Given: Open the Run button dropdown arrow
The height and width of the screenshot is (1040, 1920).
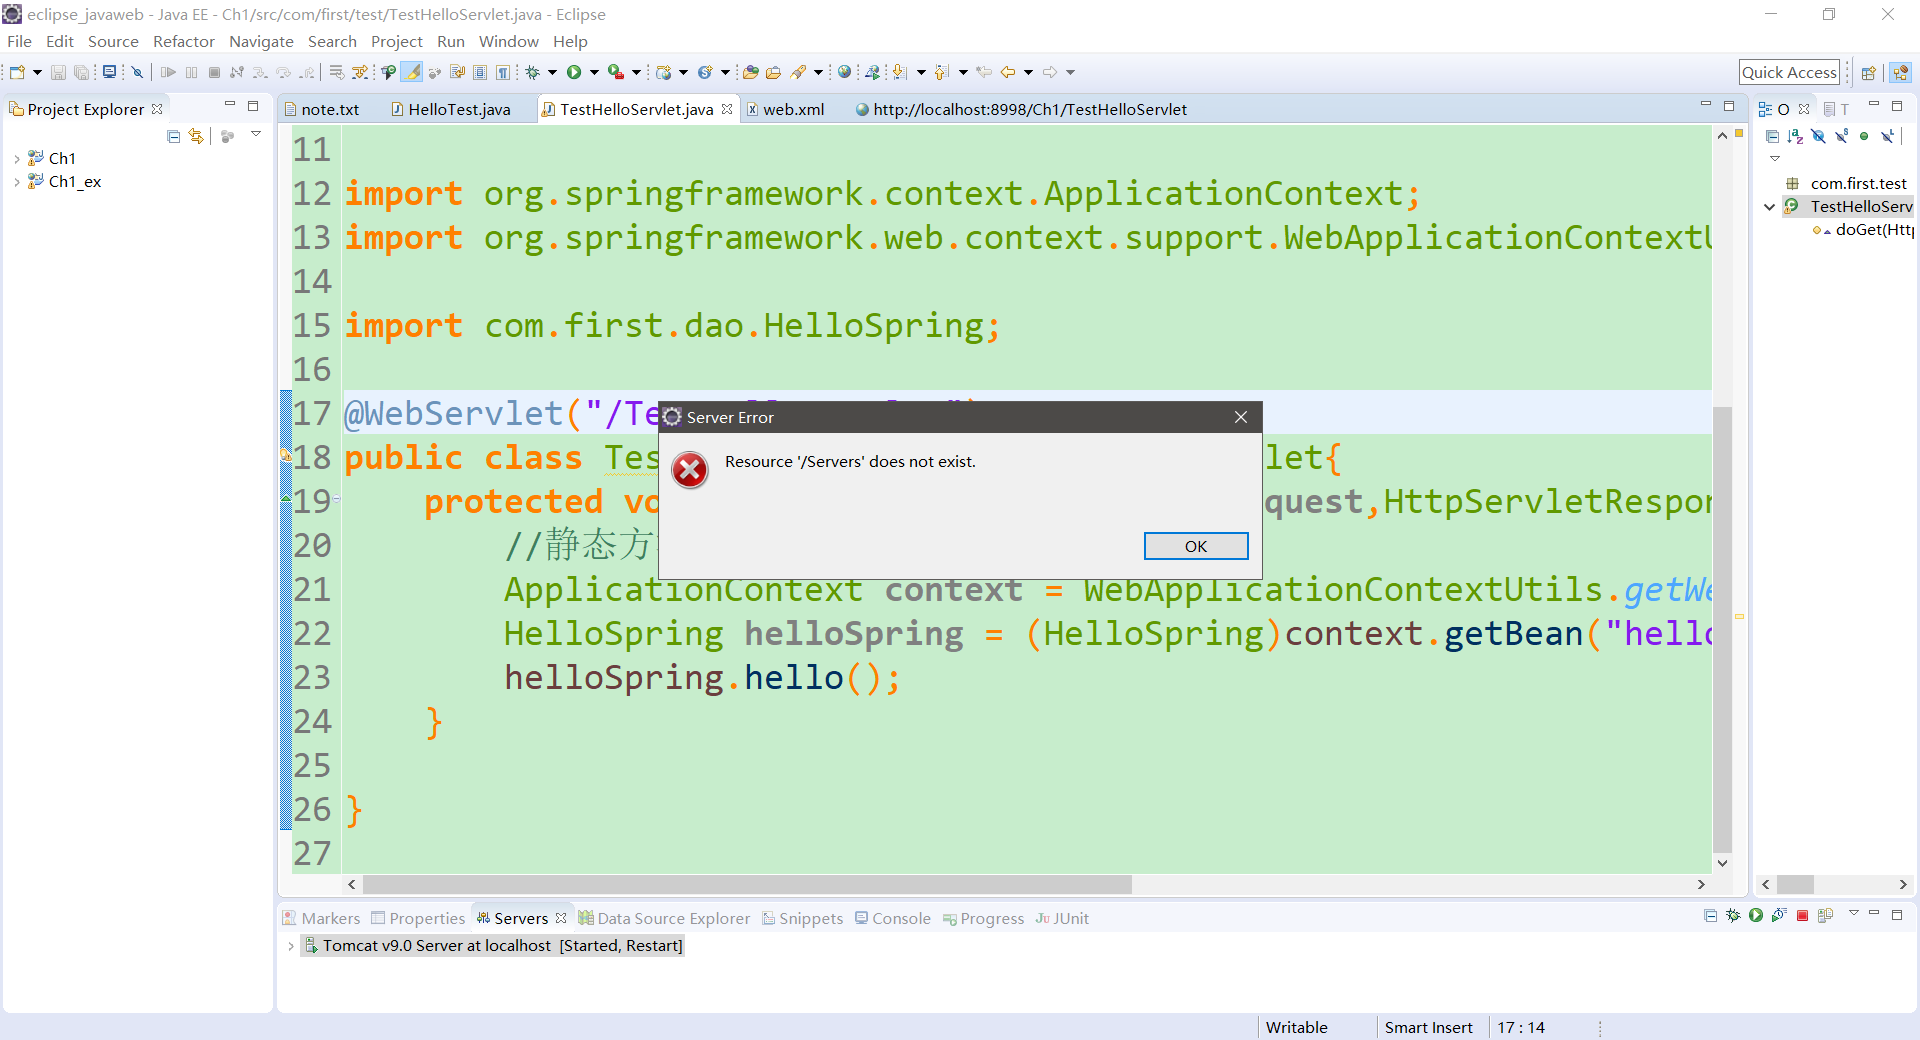Looking at the screenshot, I should click(594, 72).
